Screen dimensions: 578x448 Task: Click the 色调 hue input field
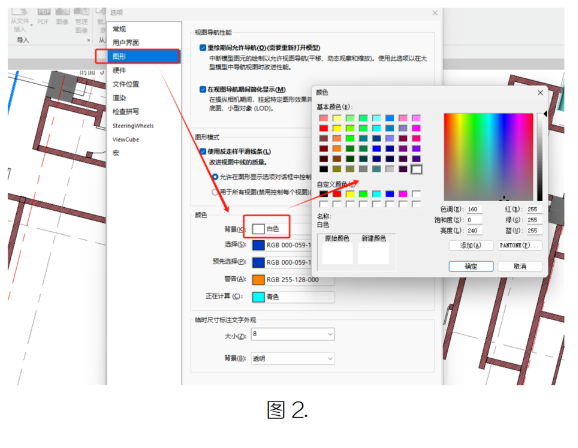[474, 209]
